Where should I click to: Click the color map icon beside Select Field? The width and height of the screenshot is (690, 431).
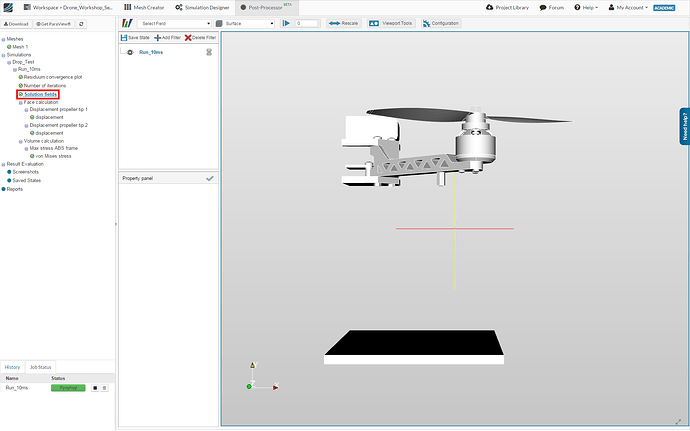[x=127, y=22]
